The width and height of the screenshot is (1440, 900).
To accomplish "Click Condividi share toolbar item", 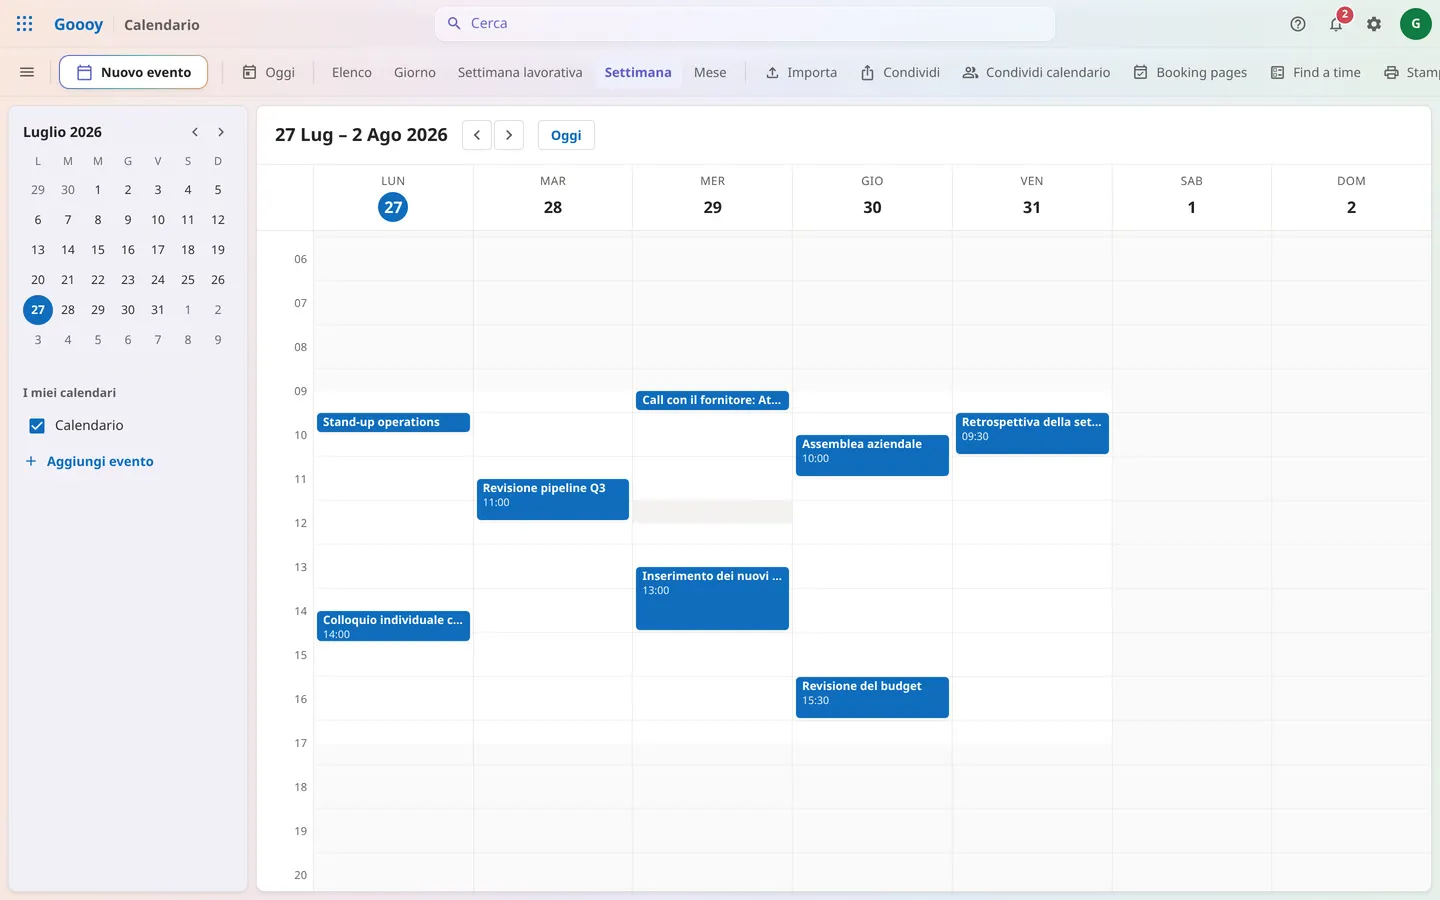I will (x=900, y=72).
